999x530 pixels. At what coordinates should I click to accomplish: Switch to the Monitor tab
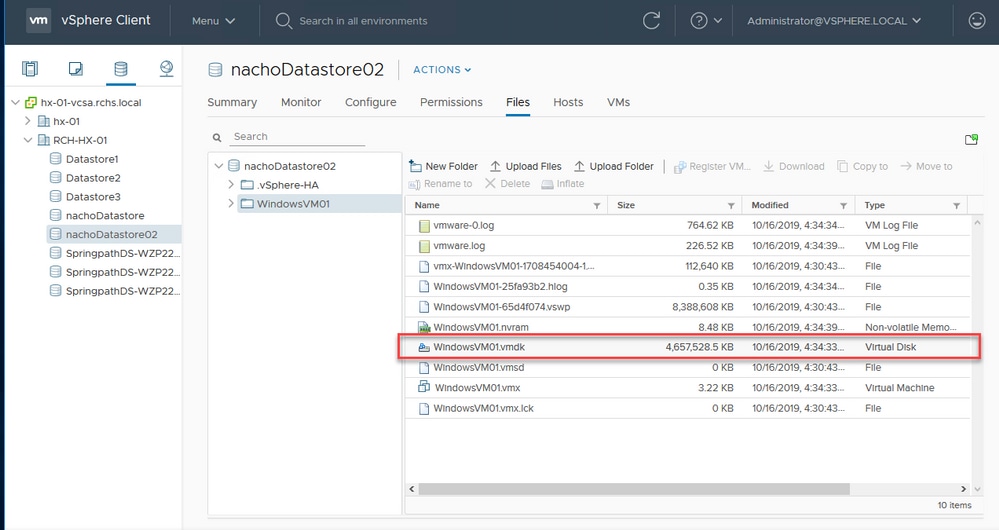tap(301, 102)
